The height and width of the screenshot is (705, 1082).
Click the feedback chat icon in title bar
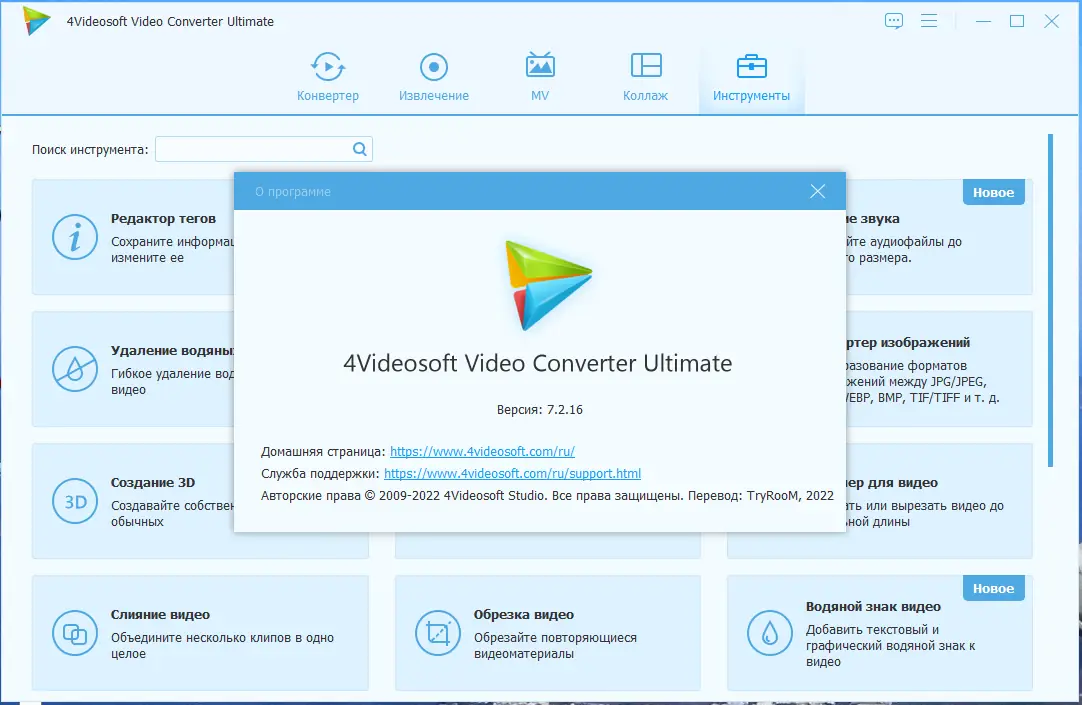[894, 21]
